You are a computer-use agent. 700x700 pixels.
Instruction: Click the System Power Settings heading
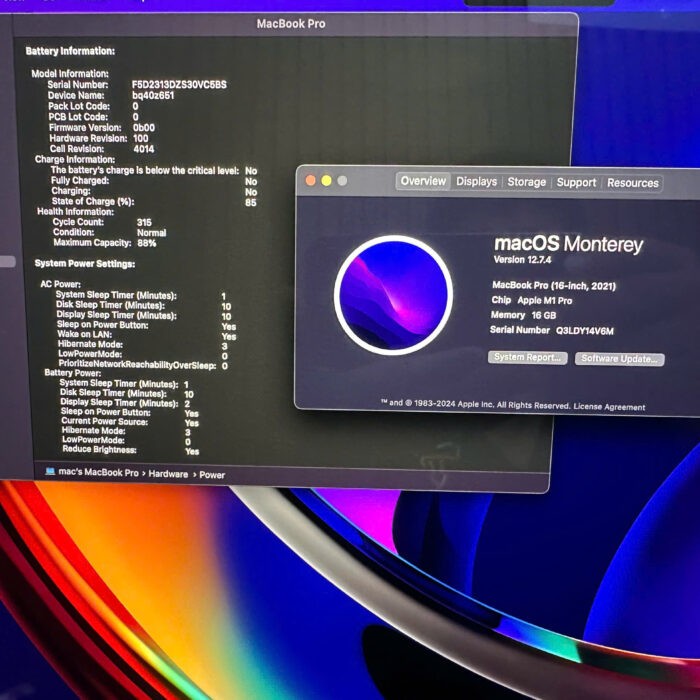(85, 264)
